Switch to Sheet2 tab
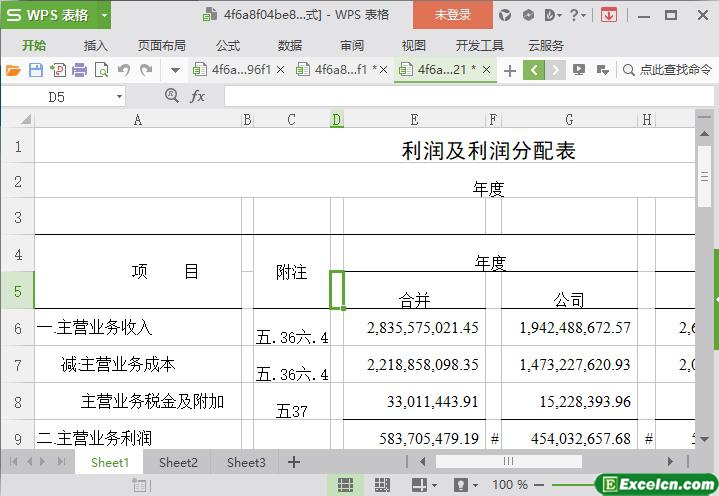Screen dimensions: 719x496 (x=178, y=462)
